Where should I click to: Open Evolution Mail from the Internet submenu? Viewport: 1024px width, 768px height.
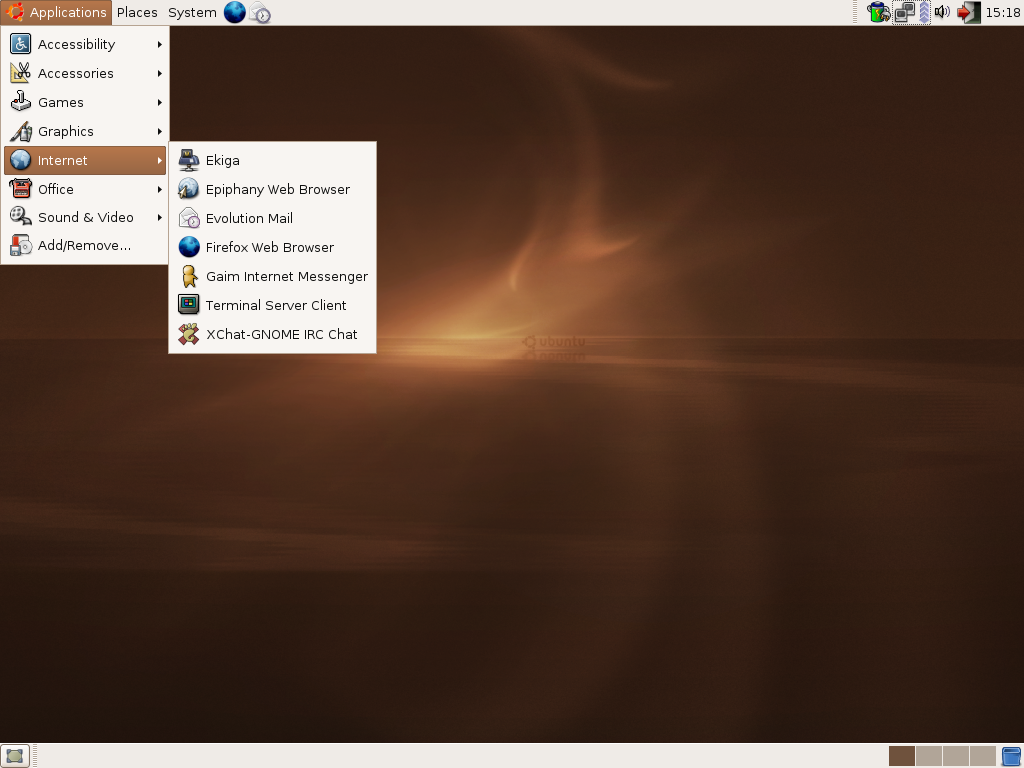[x=272, y=218]
